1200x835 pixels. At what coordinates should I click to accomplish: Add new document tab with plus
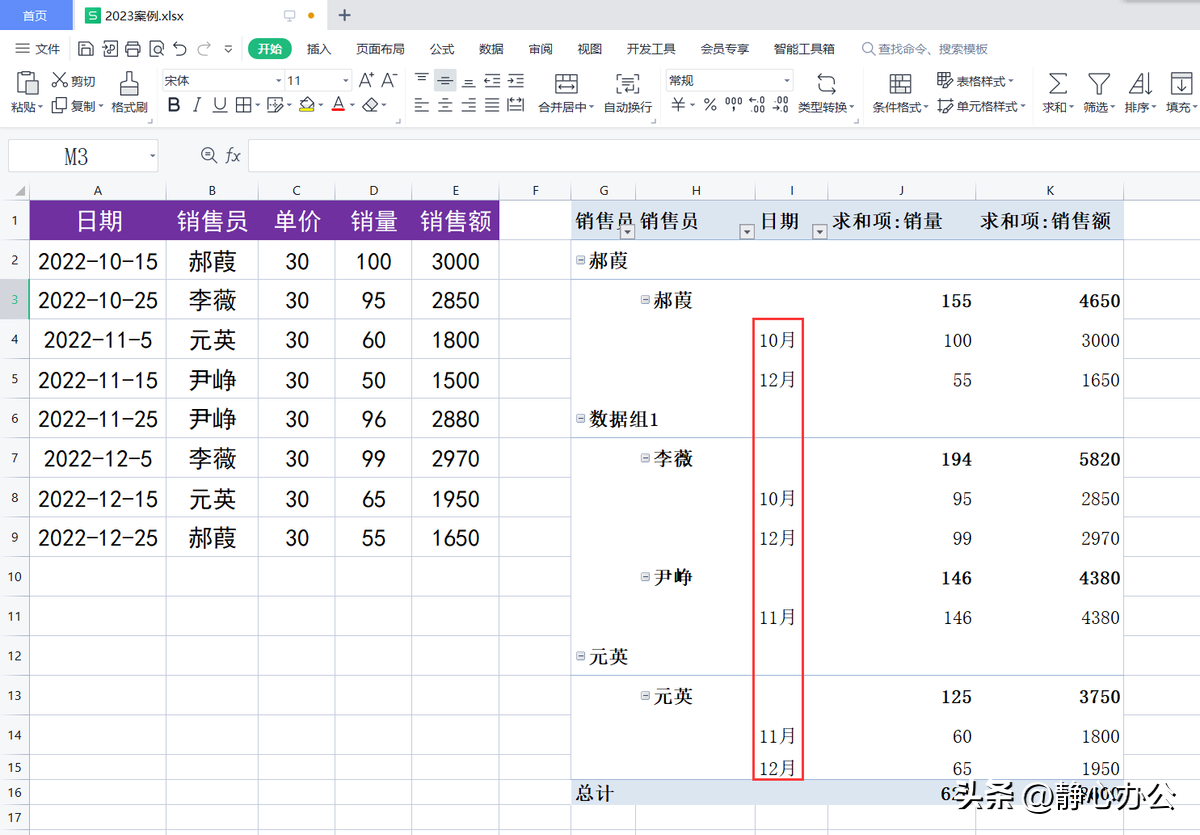(x=345, y=15)
